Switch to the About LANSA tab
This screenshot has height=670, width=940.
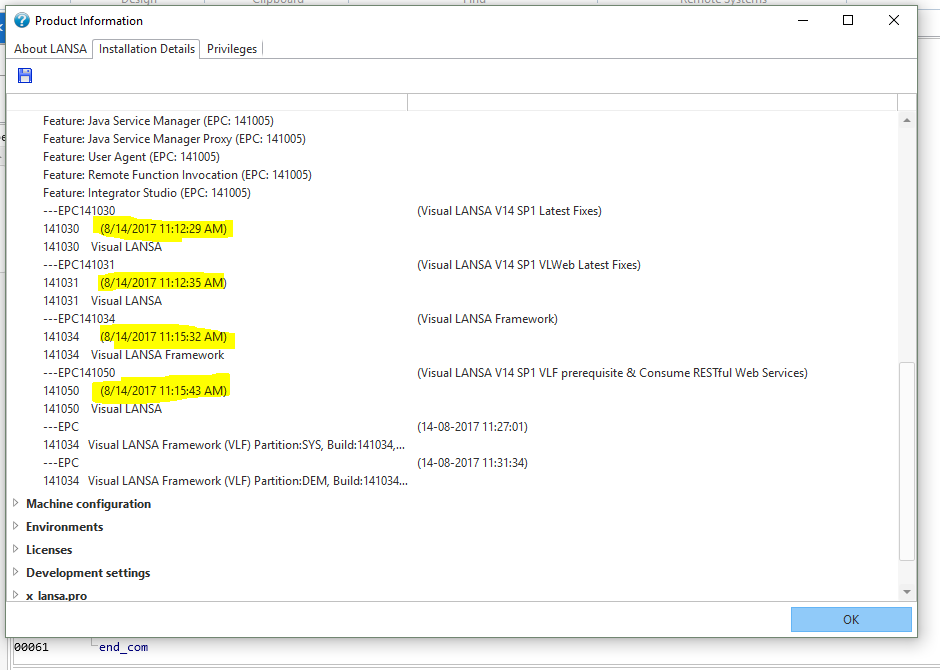(50, 49)
